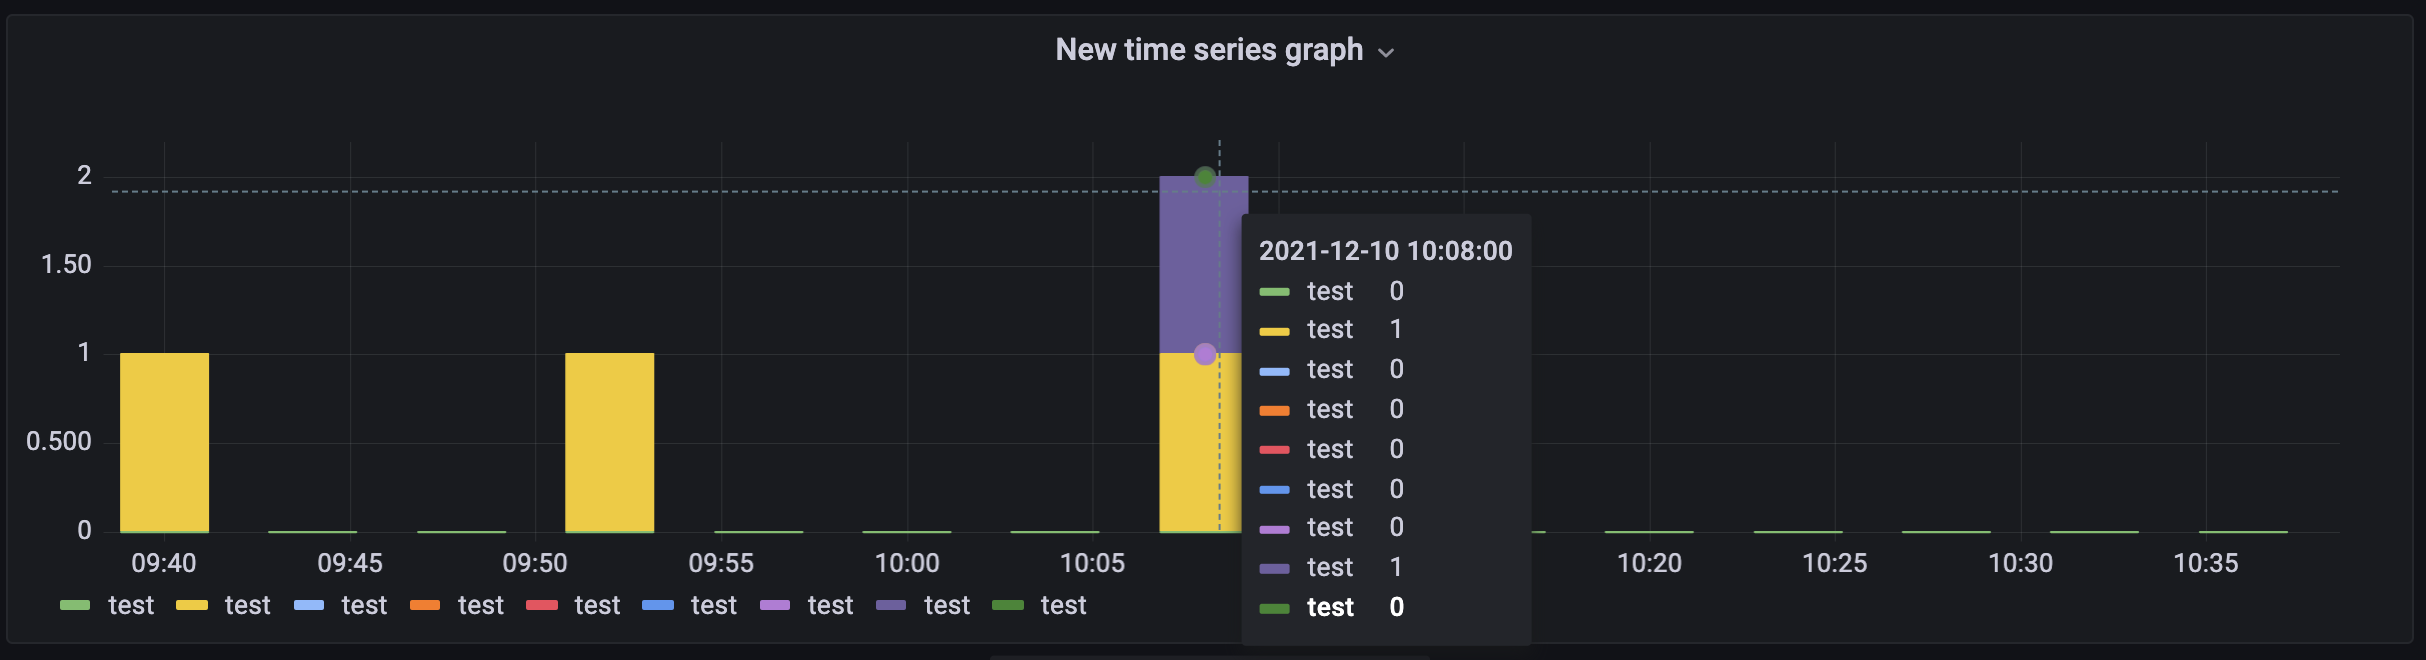Select the purple test series marker in legend
The height and width of the screenshot is (660, 2426).
click(776, 605)
